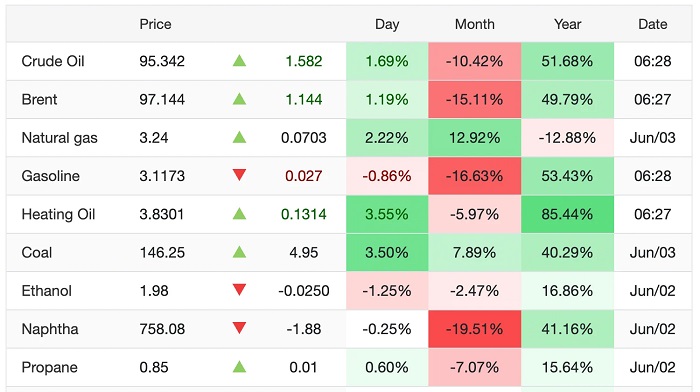
Task: Click the red down arrow in Ethanol row
Action: [239, 290]
